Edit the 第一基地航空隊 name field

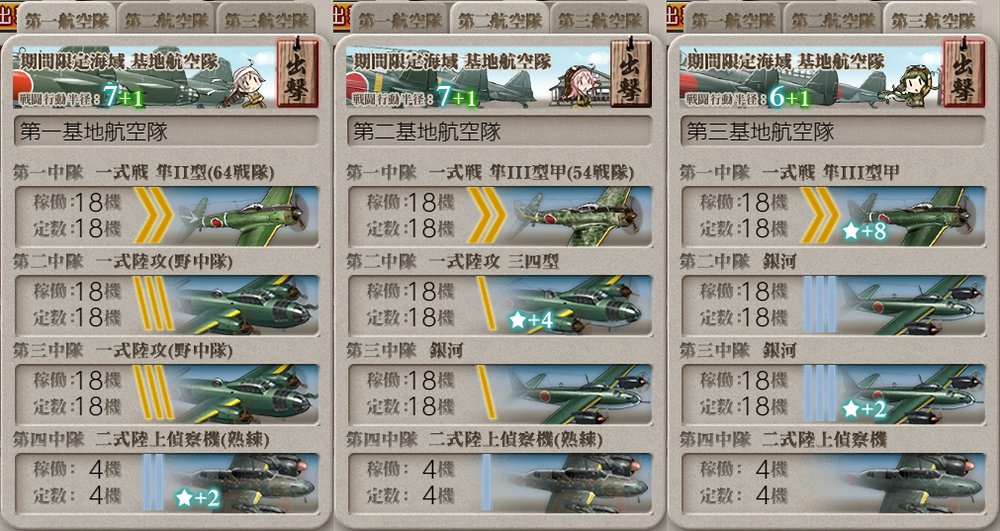click(166, 131)
